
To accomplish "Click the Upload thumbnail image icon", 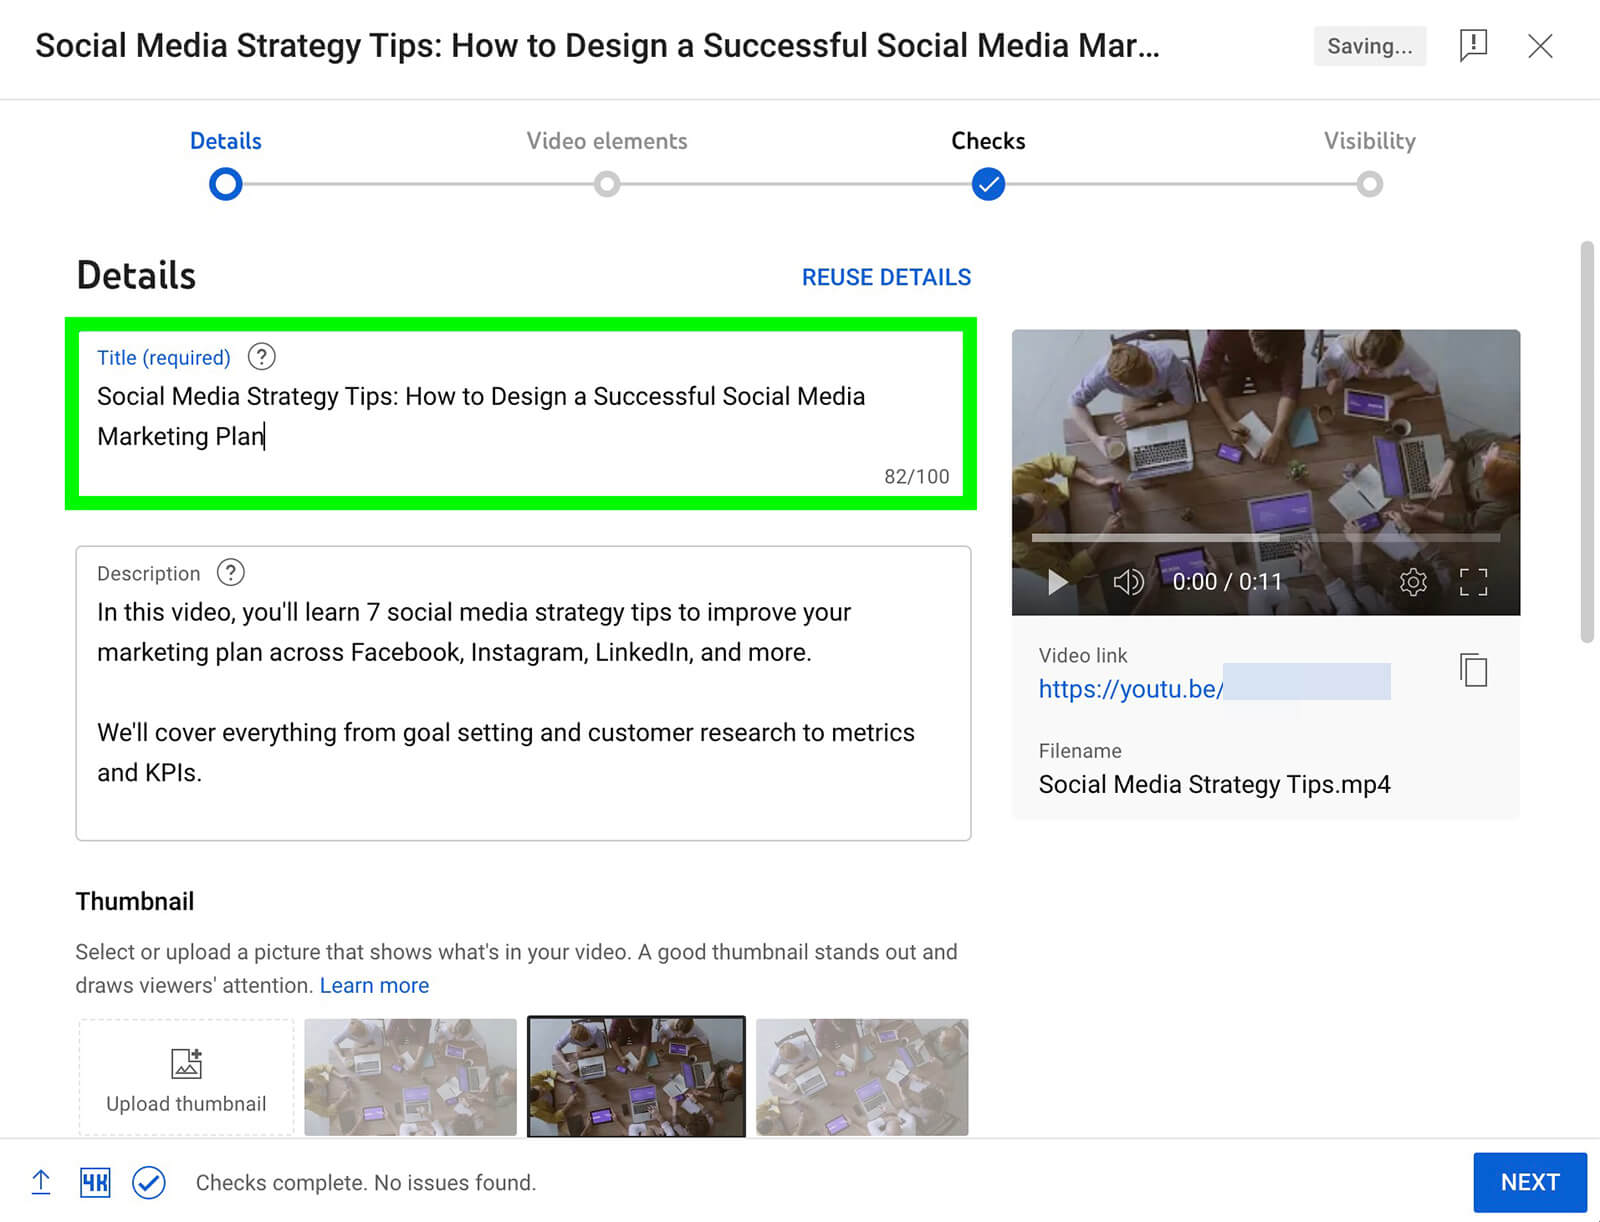I will click(x=186, y=1063).
